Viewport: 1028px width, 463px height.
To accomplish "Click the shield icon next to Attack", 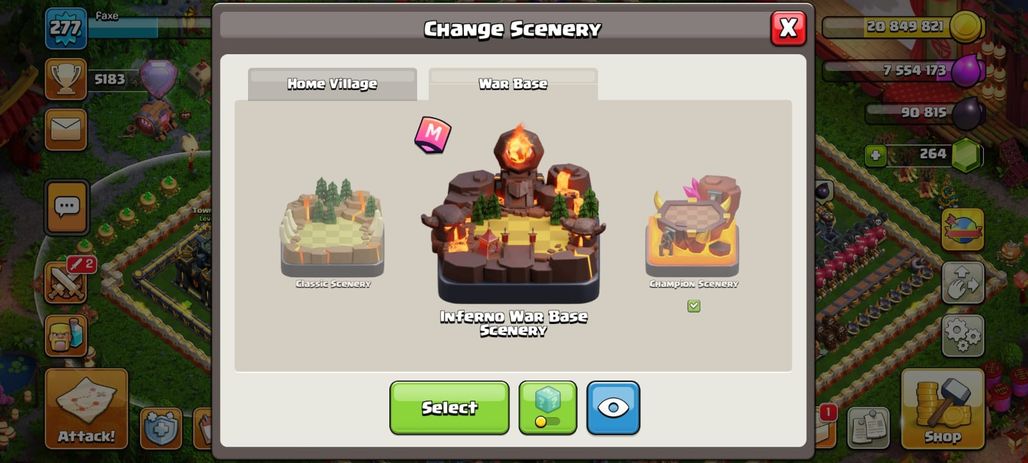I will (x=161, y=428).
